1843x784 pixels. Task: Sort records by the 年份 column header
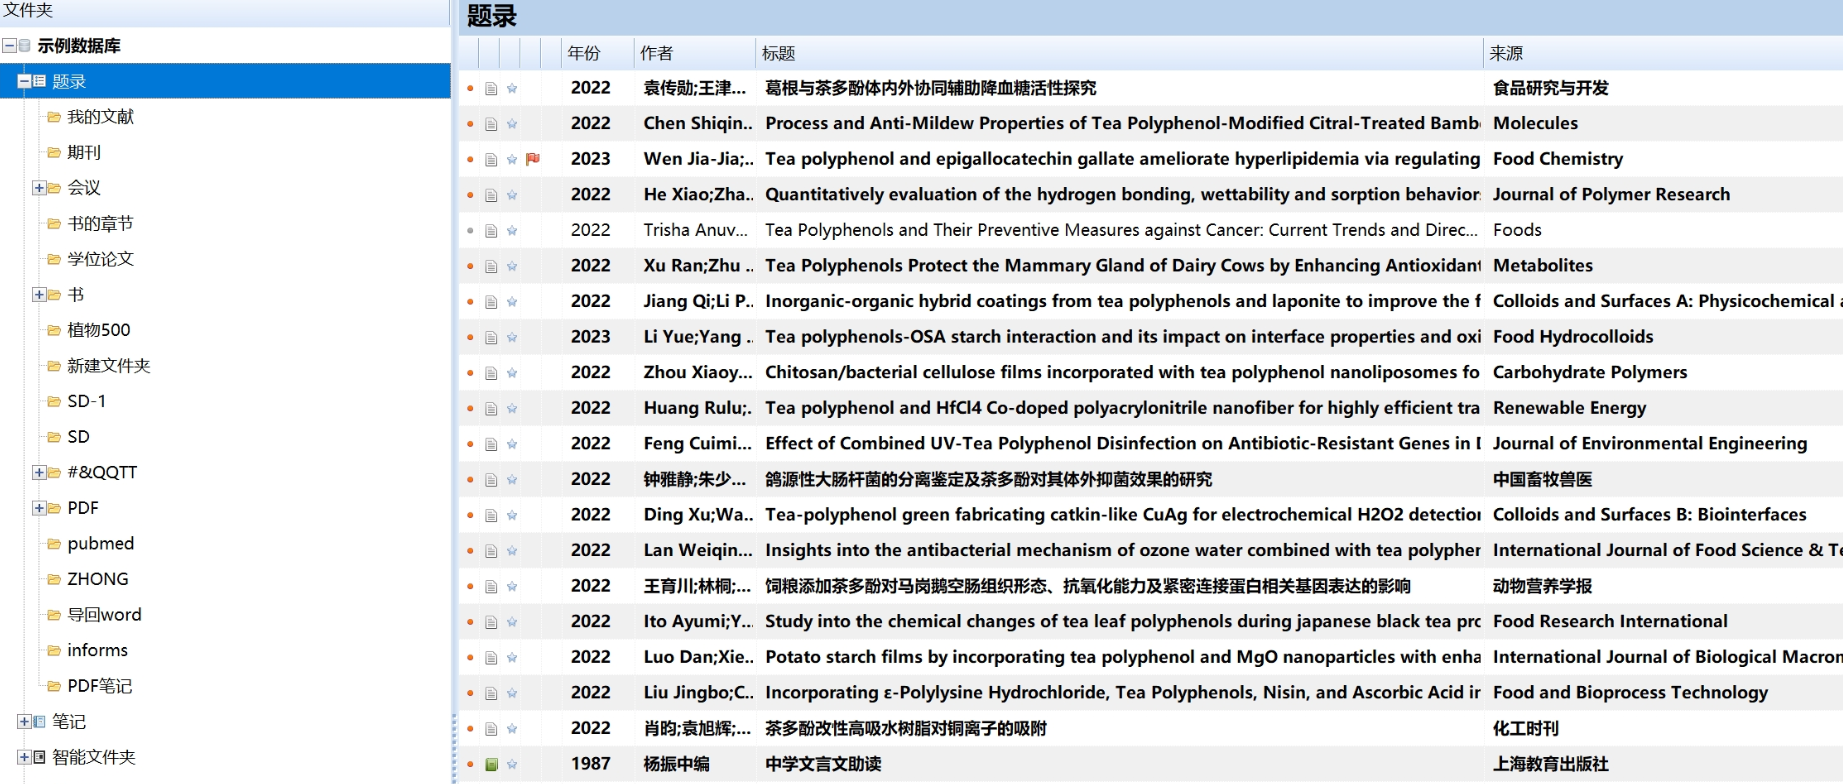point(597,53)
